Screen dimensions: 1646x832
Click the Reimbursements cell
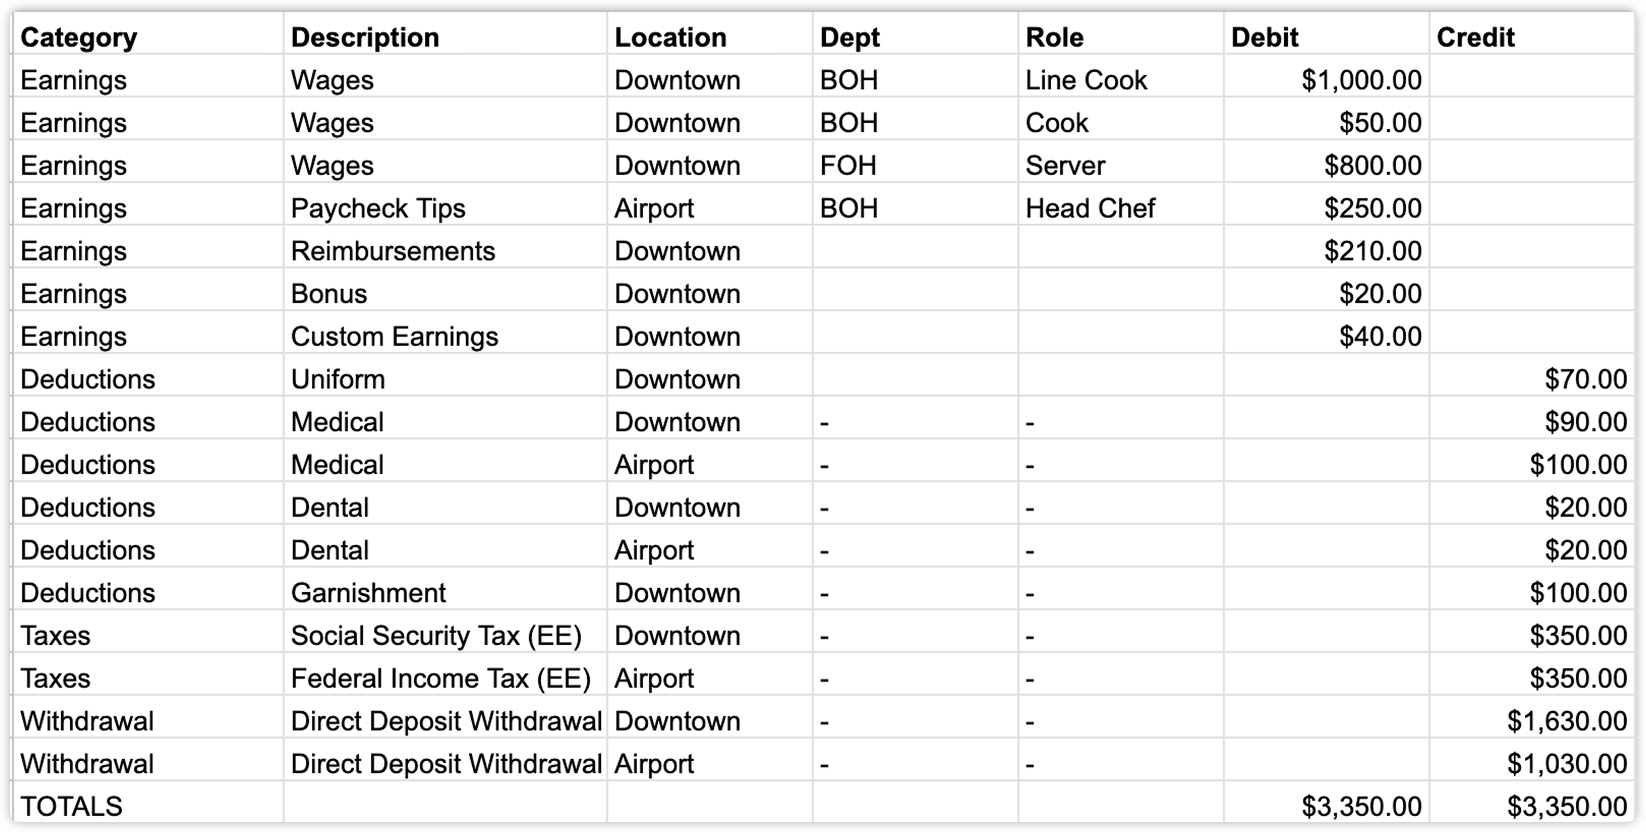(393, 251)
